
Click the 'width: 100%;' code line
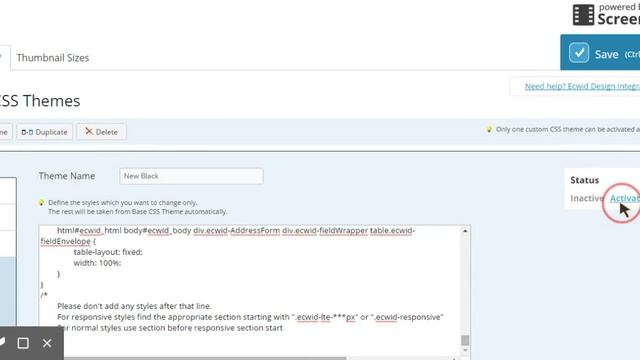[97, 263]
